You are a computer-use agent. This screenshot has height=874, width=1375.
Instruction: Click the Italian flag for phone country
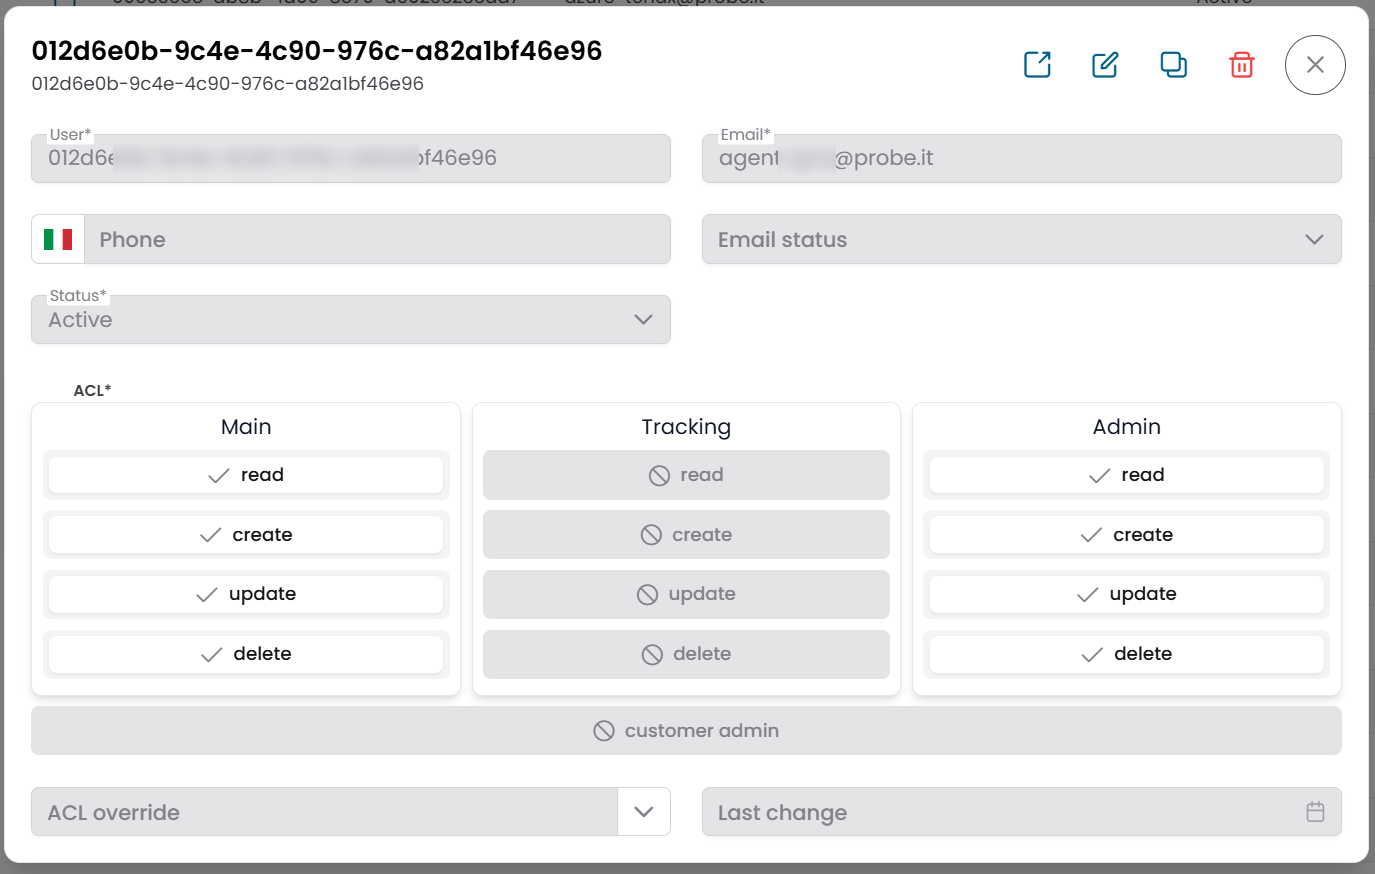click(x=60, y=239)
